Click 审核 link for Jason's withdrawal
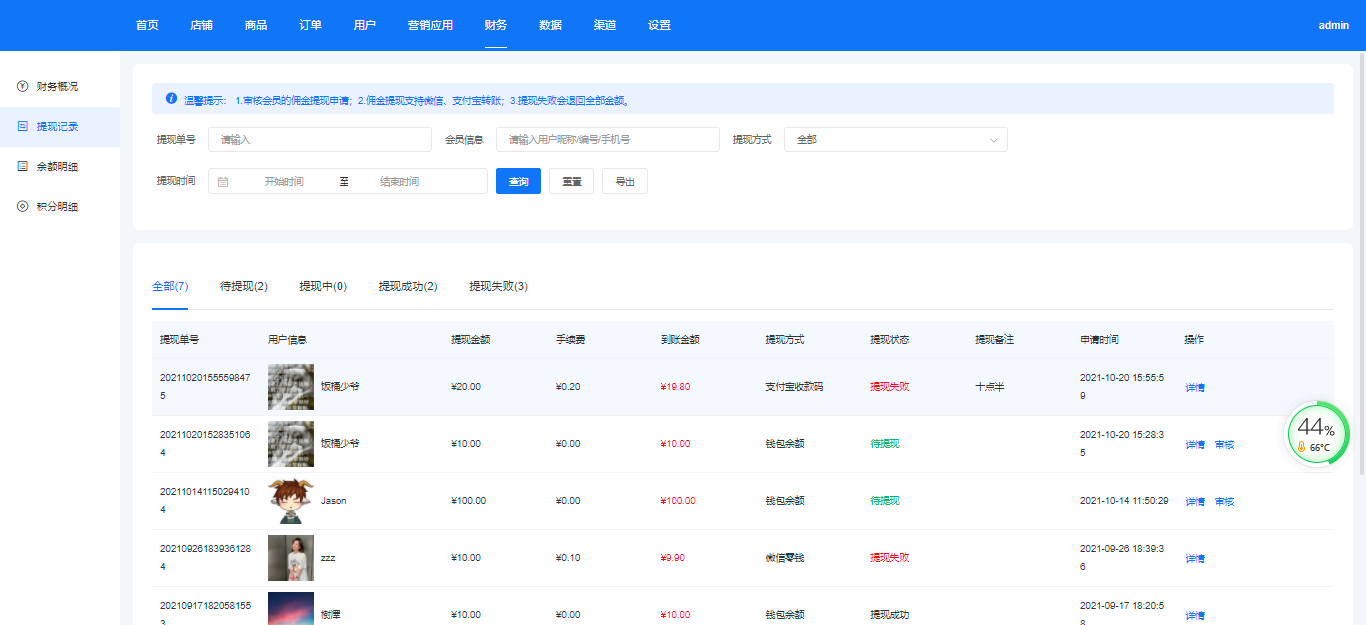Screen dimensions: 1366x625 coord(1224,501)
